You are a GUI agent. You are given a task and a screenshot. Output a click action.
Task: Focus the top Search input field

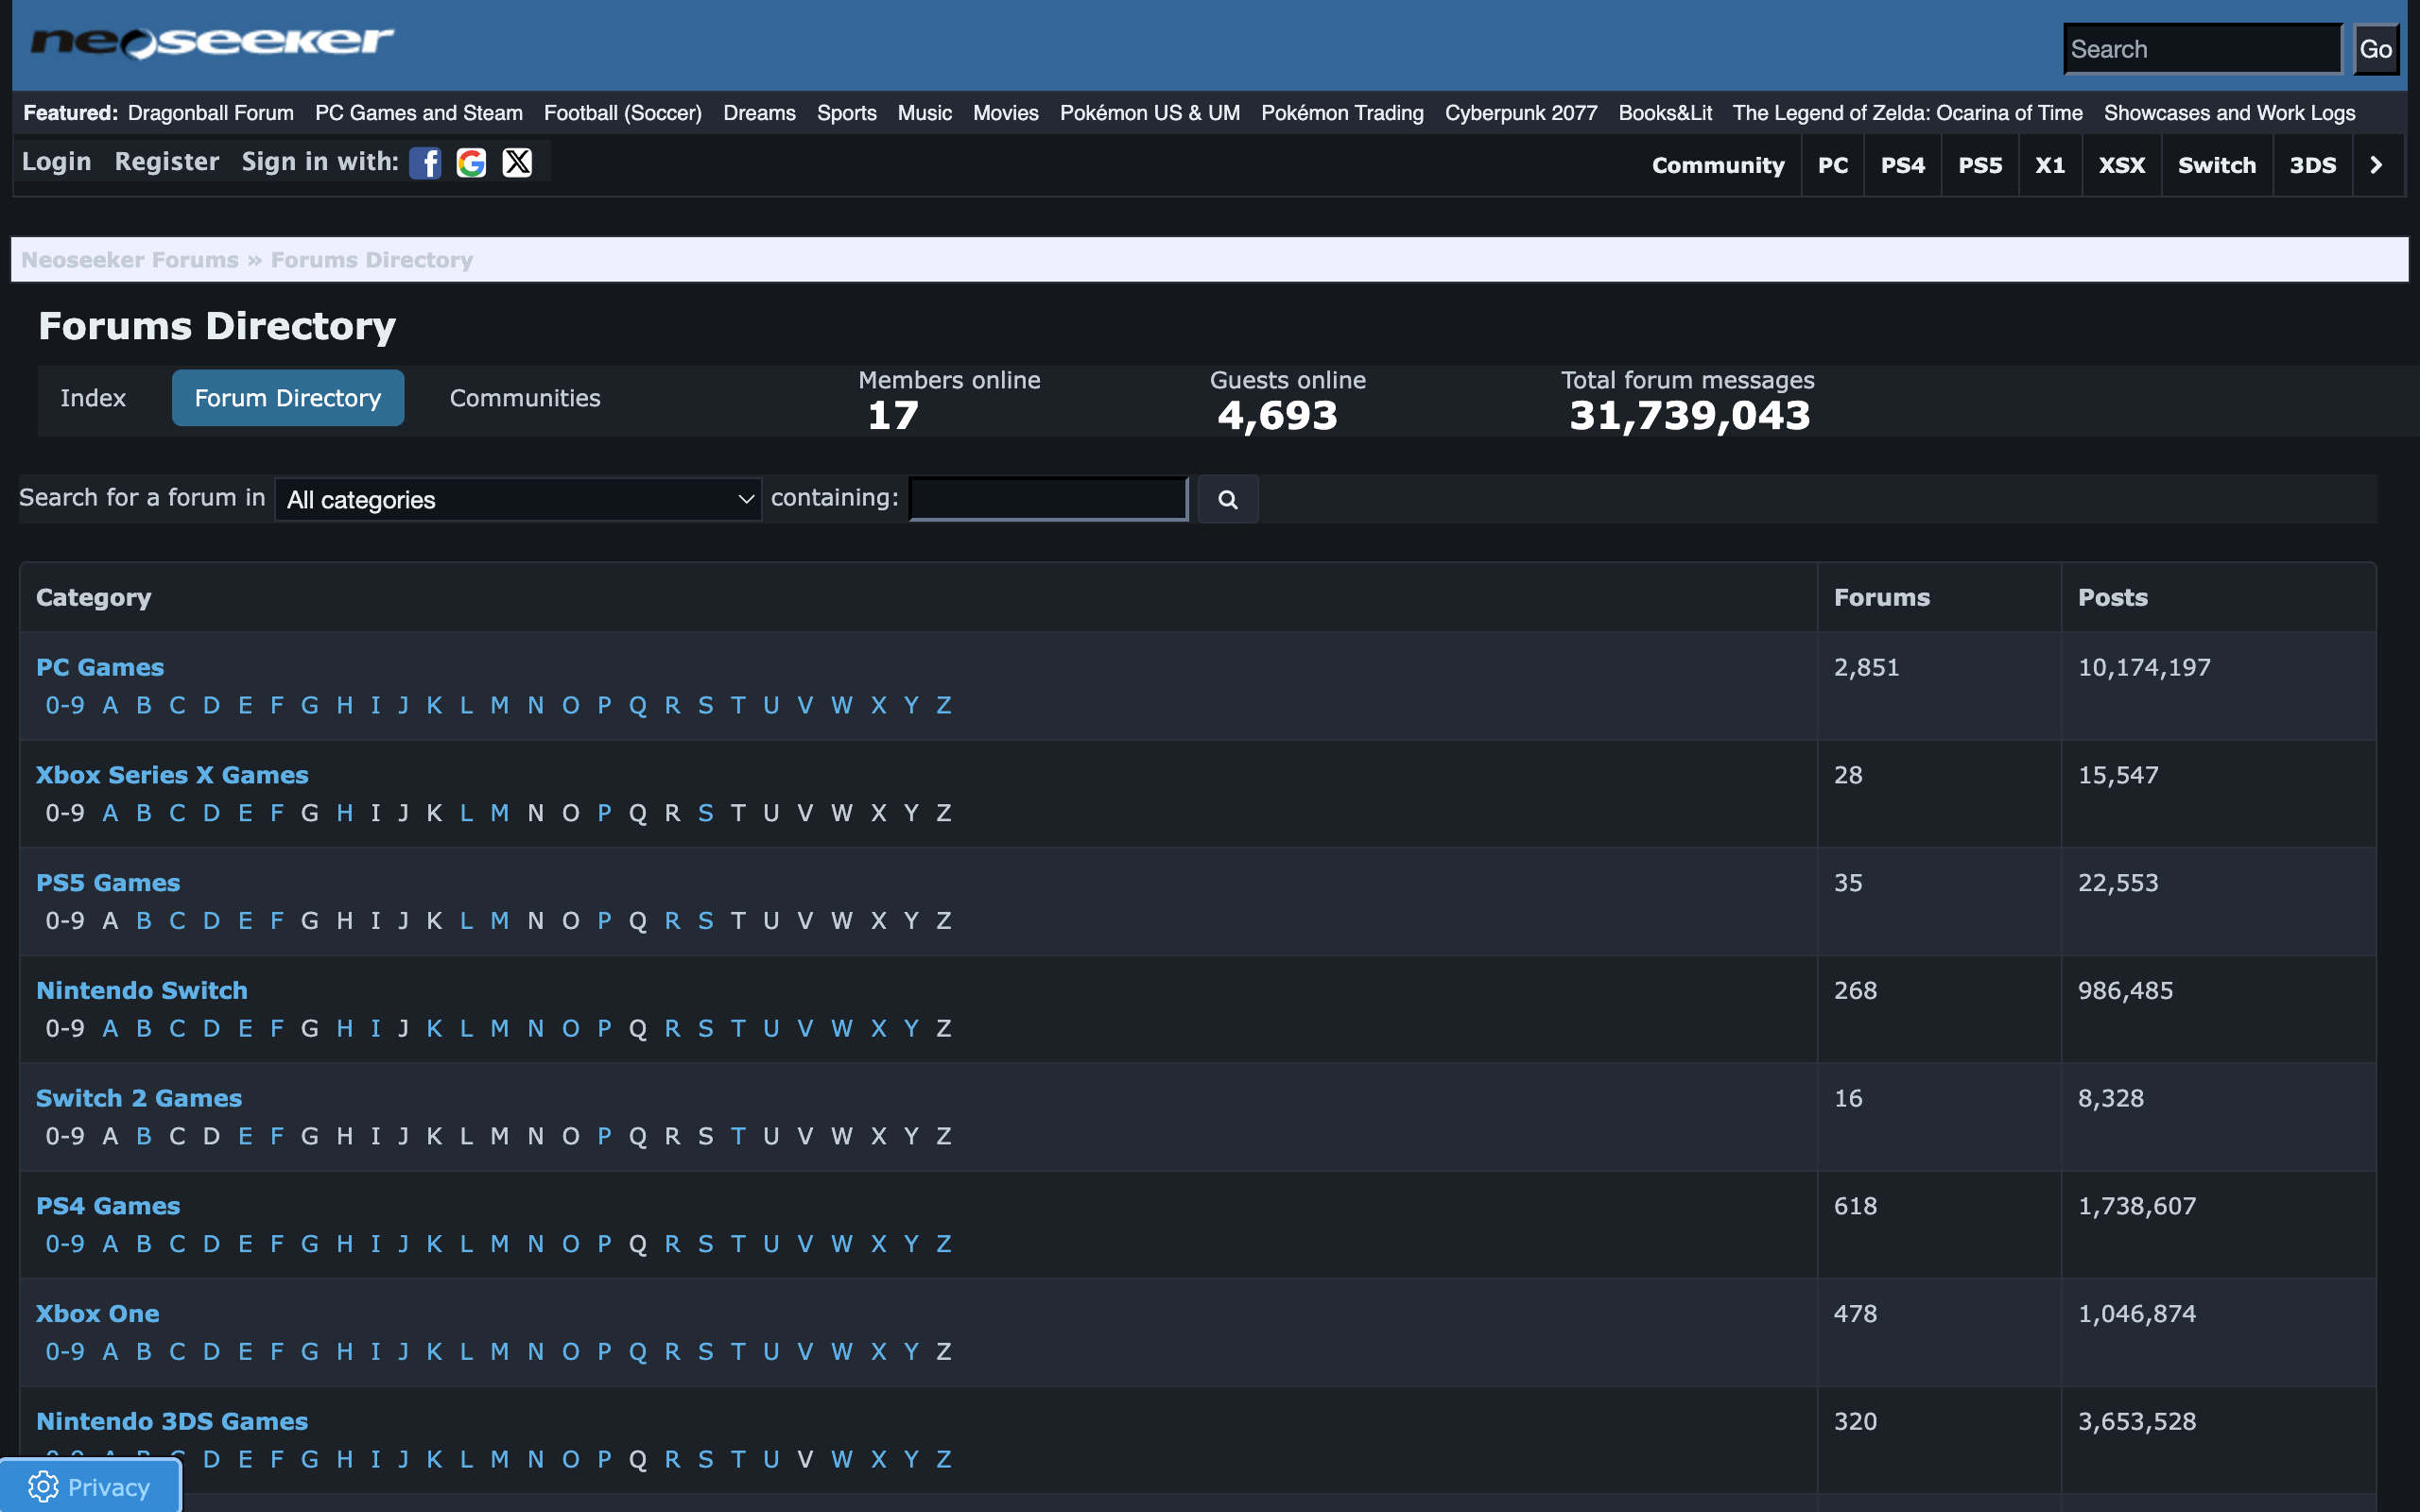[2203, 49]
